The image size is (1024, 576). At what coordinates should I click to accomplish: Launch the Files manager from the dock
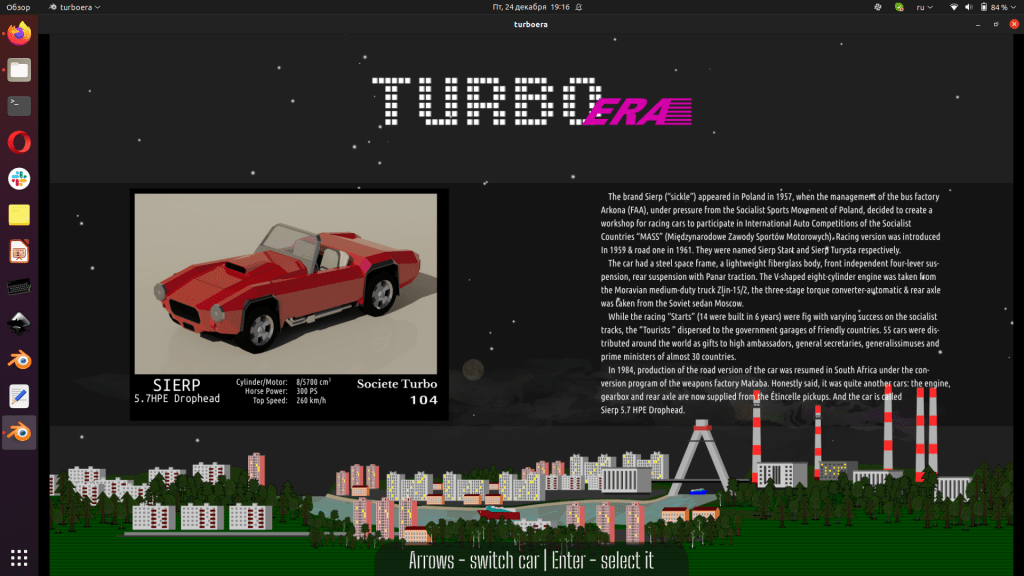click(19, 70)
